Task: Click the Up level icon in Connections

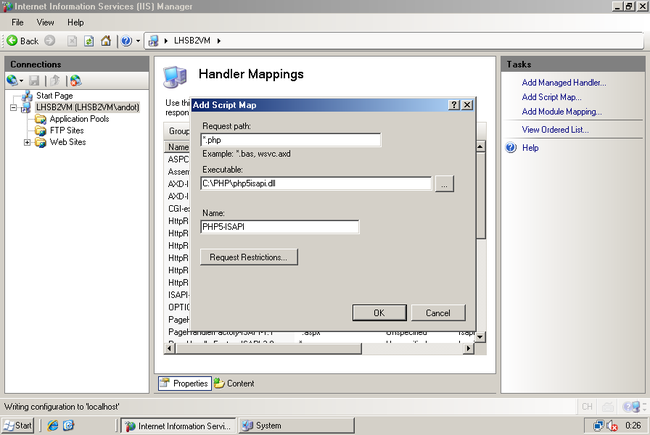Action: tap(55, 80)
